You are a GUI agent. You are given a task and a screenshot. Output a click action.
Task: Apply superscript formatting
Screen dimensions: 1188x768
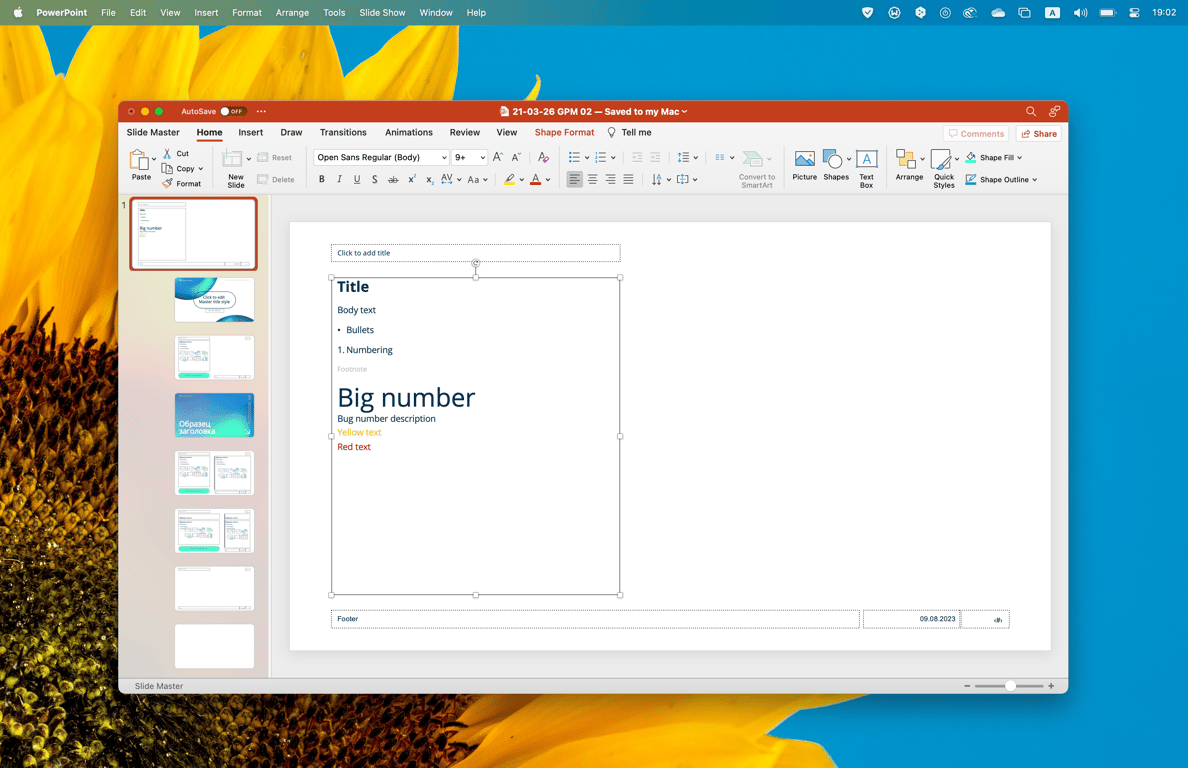pyautogui.click(x=411, y=180)
